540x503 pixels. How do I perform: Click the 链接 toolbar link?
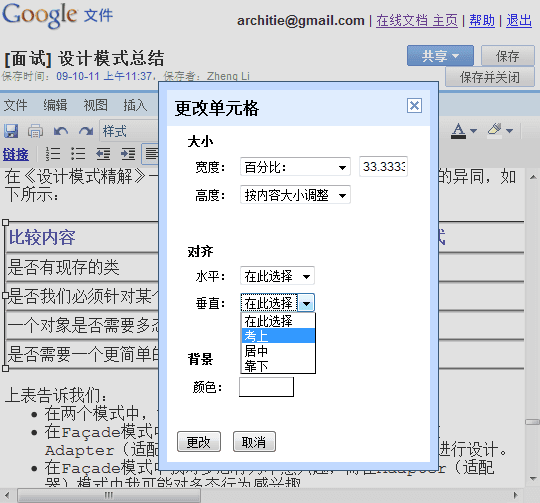pyautogui.click(x=15, y=154)
